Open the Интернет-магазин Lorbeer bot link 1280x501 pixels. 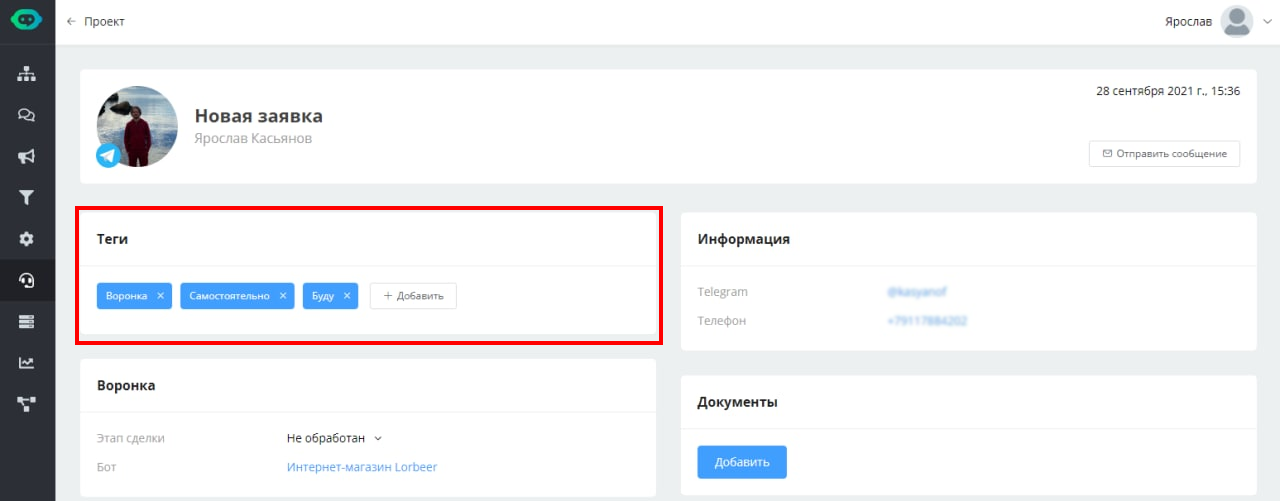(x=362, y=467)
